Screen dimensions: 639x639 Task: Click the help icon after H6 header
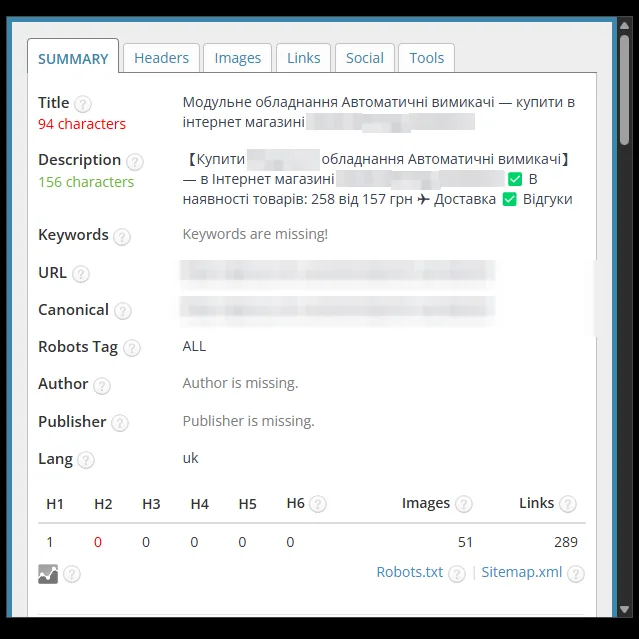tap(318, 504)
